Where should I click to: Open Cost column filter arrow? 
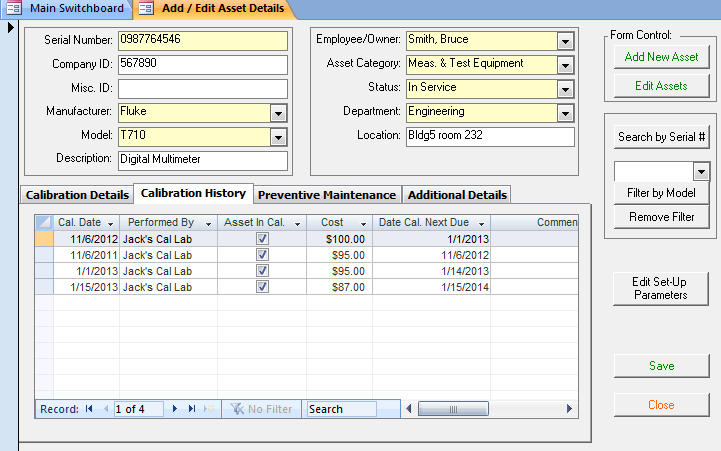(x=363, y=223)
